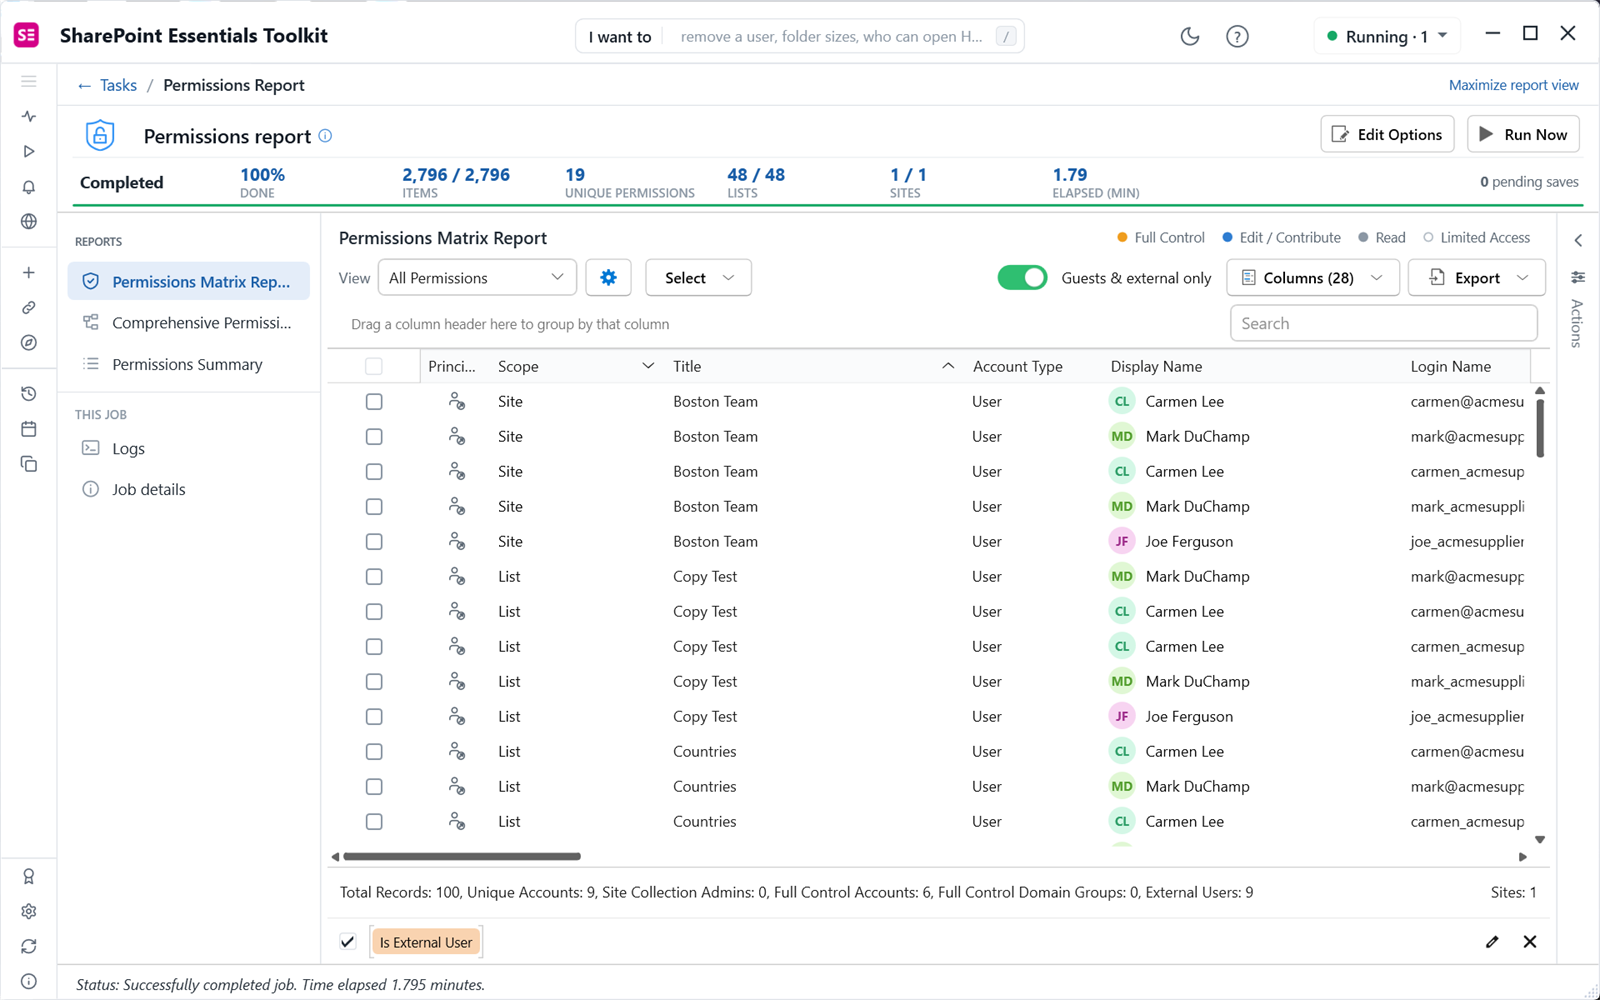Click the info icon beside Permissions report

[325, 136]
